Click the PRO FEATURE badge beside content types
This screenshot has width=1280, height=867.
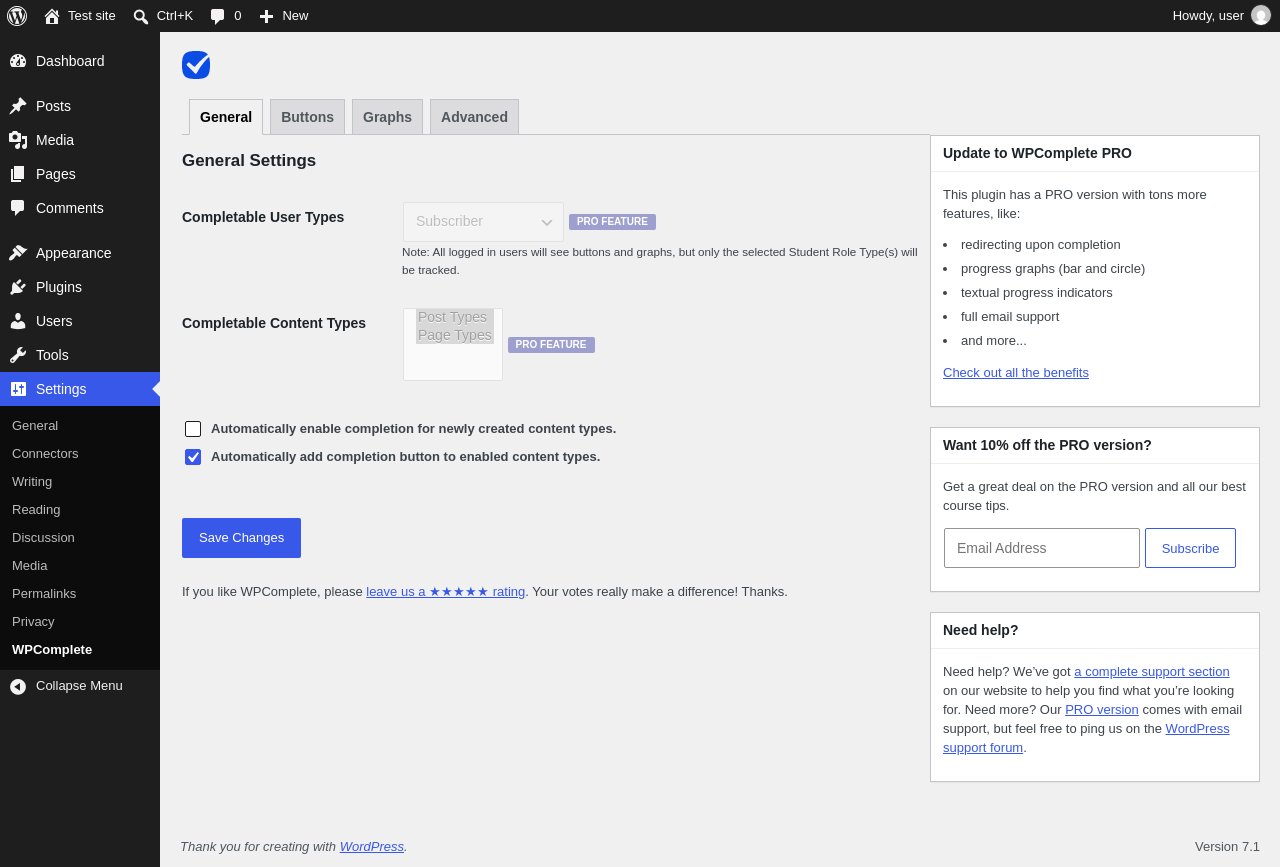point(551,345)
